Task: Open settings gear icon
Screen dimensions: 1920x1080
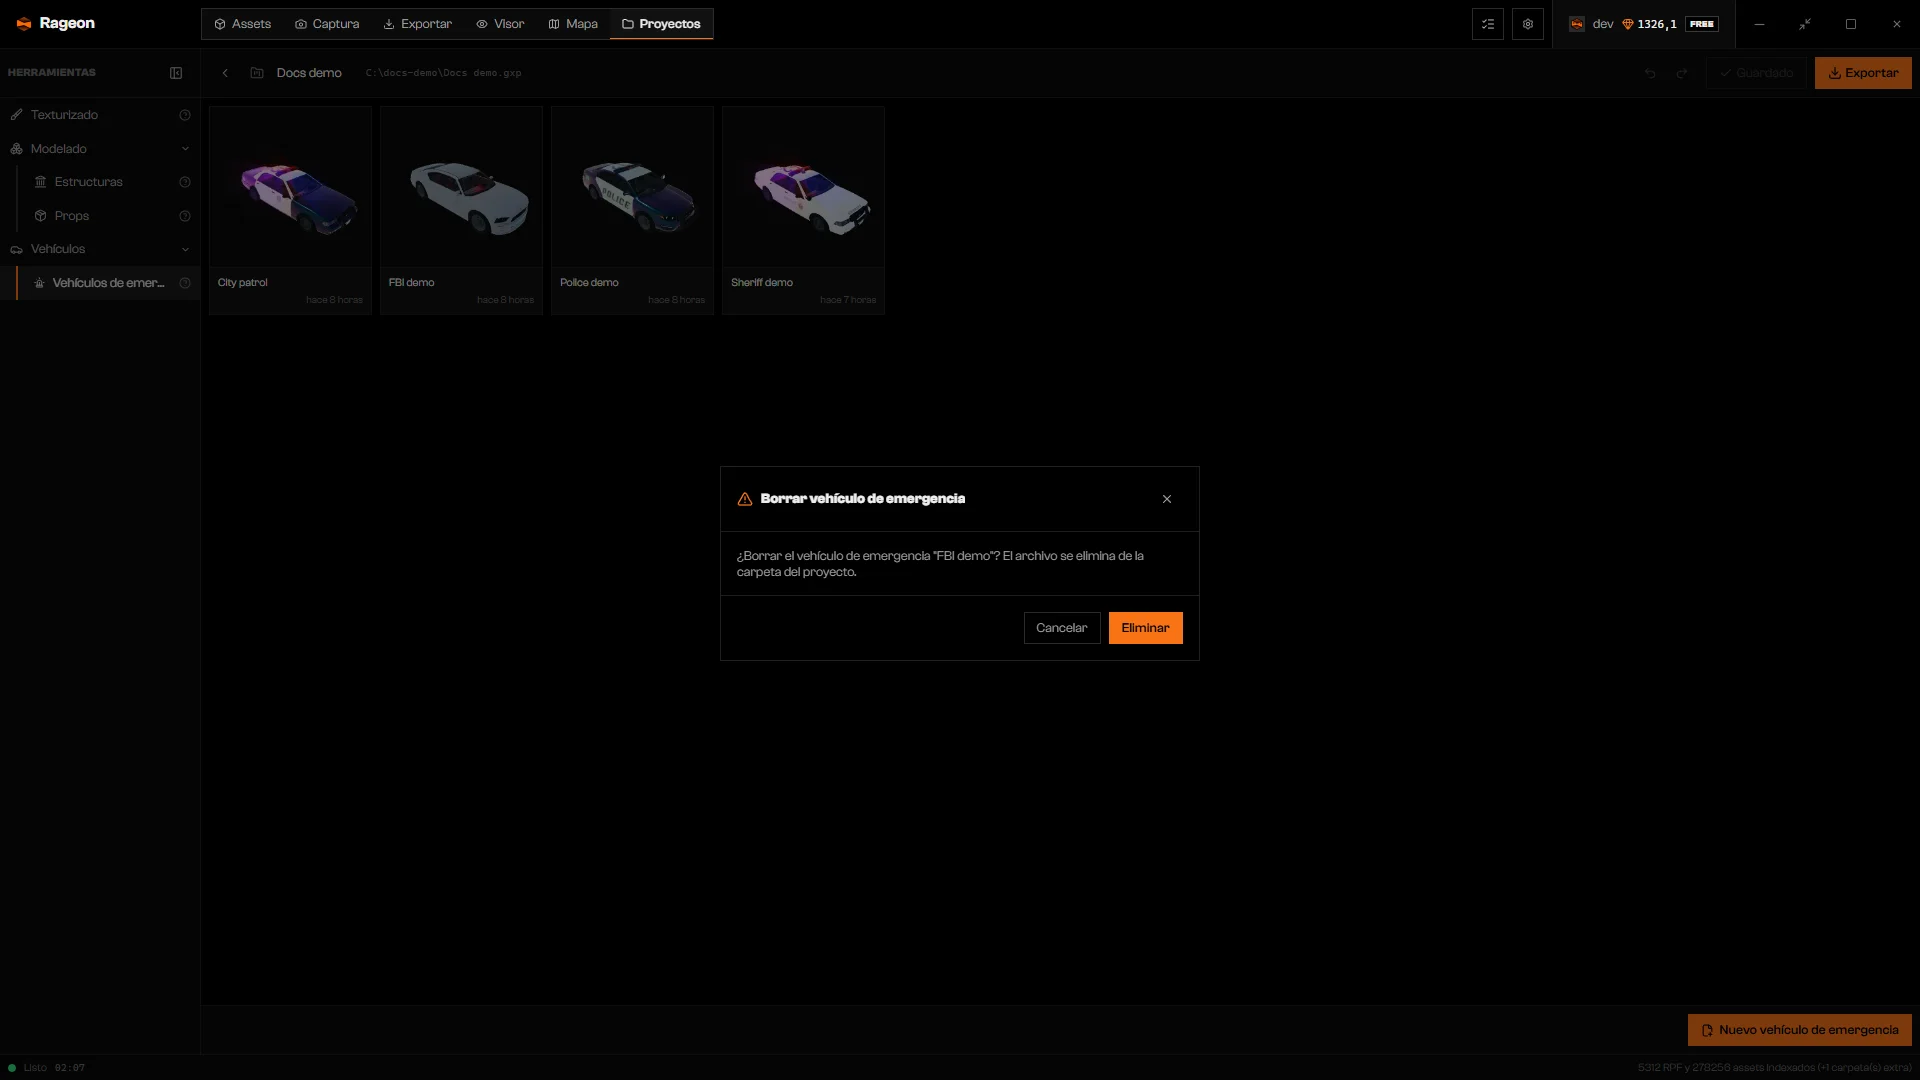Action: 1528,24
